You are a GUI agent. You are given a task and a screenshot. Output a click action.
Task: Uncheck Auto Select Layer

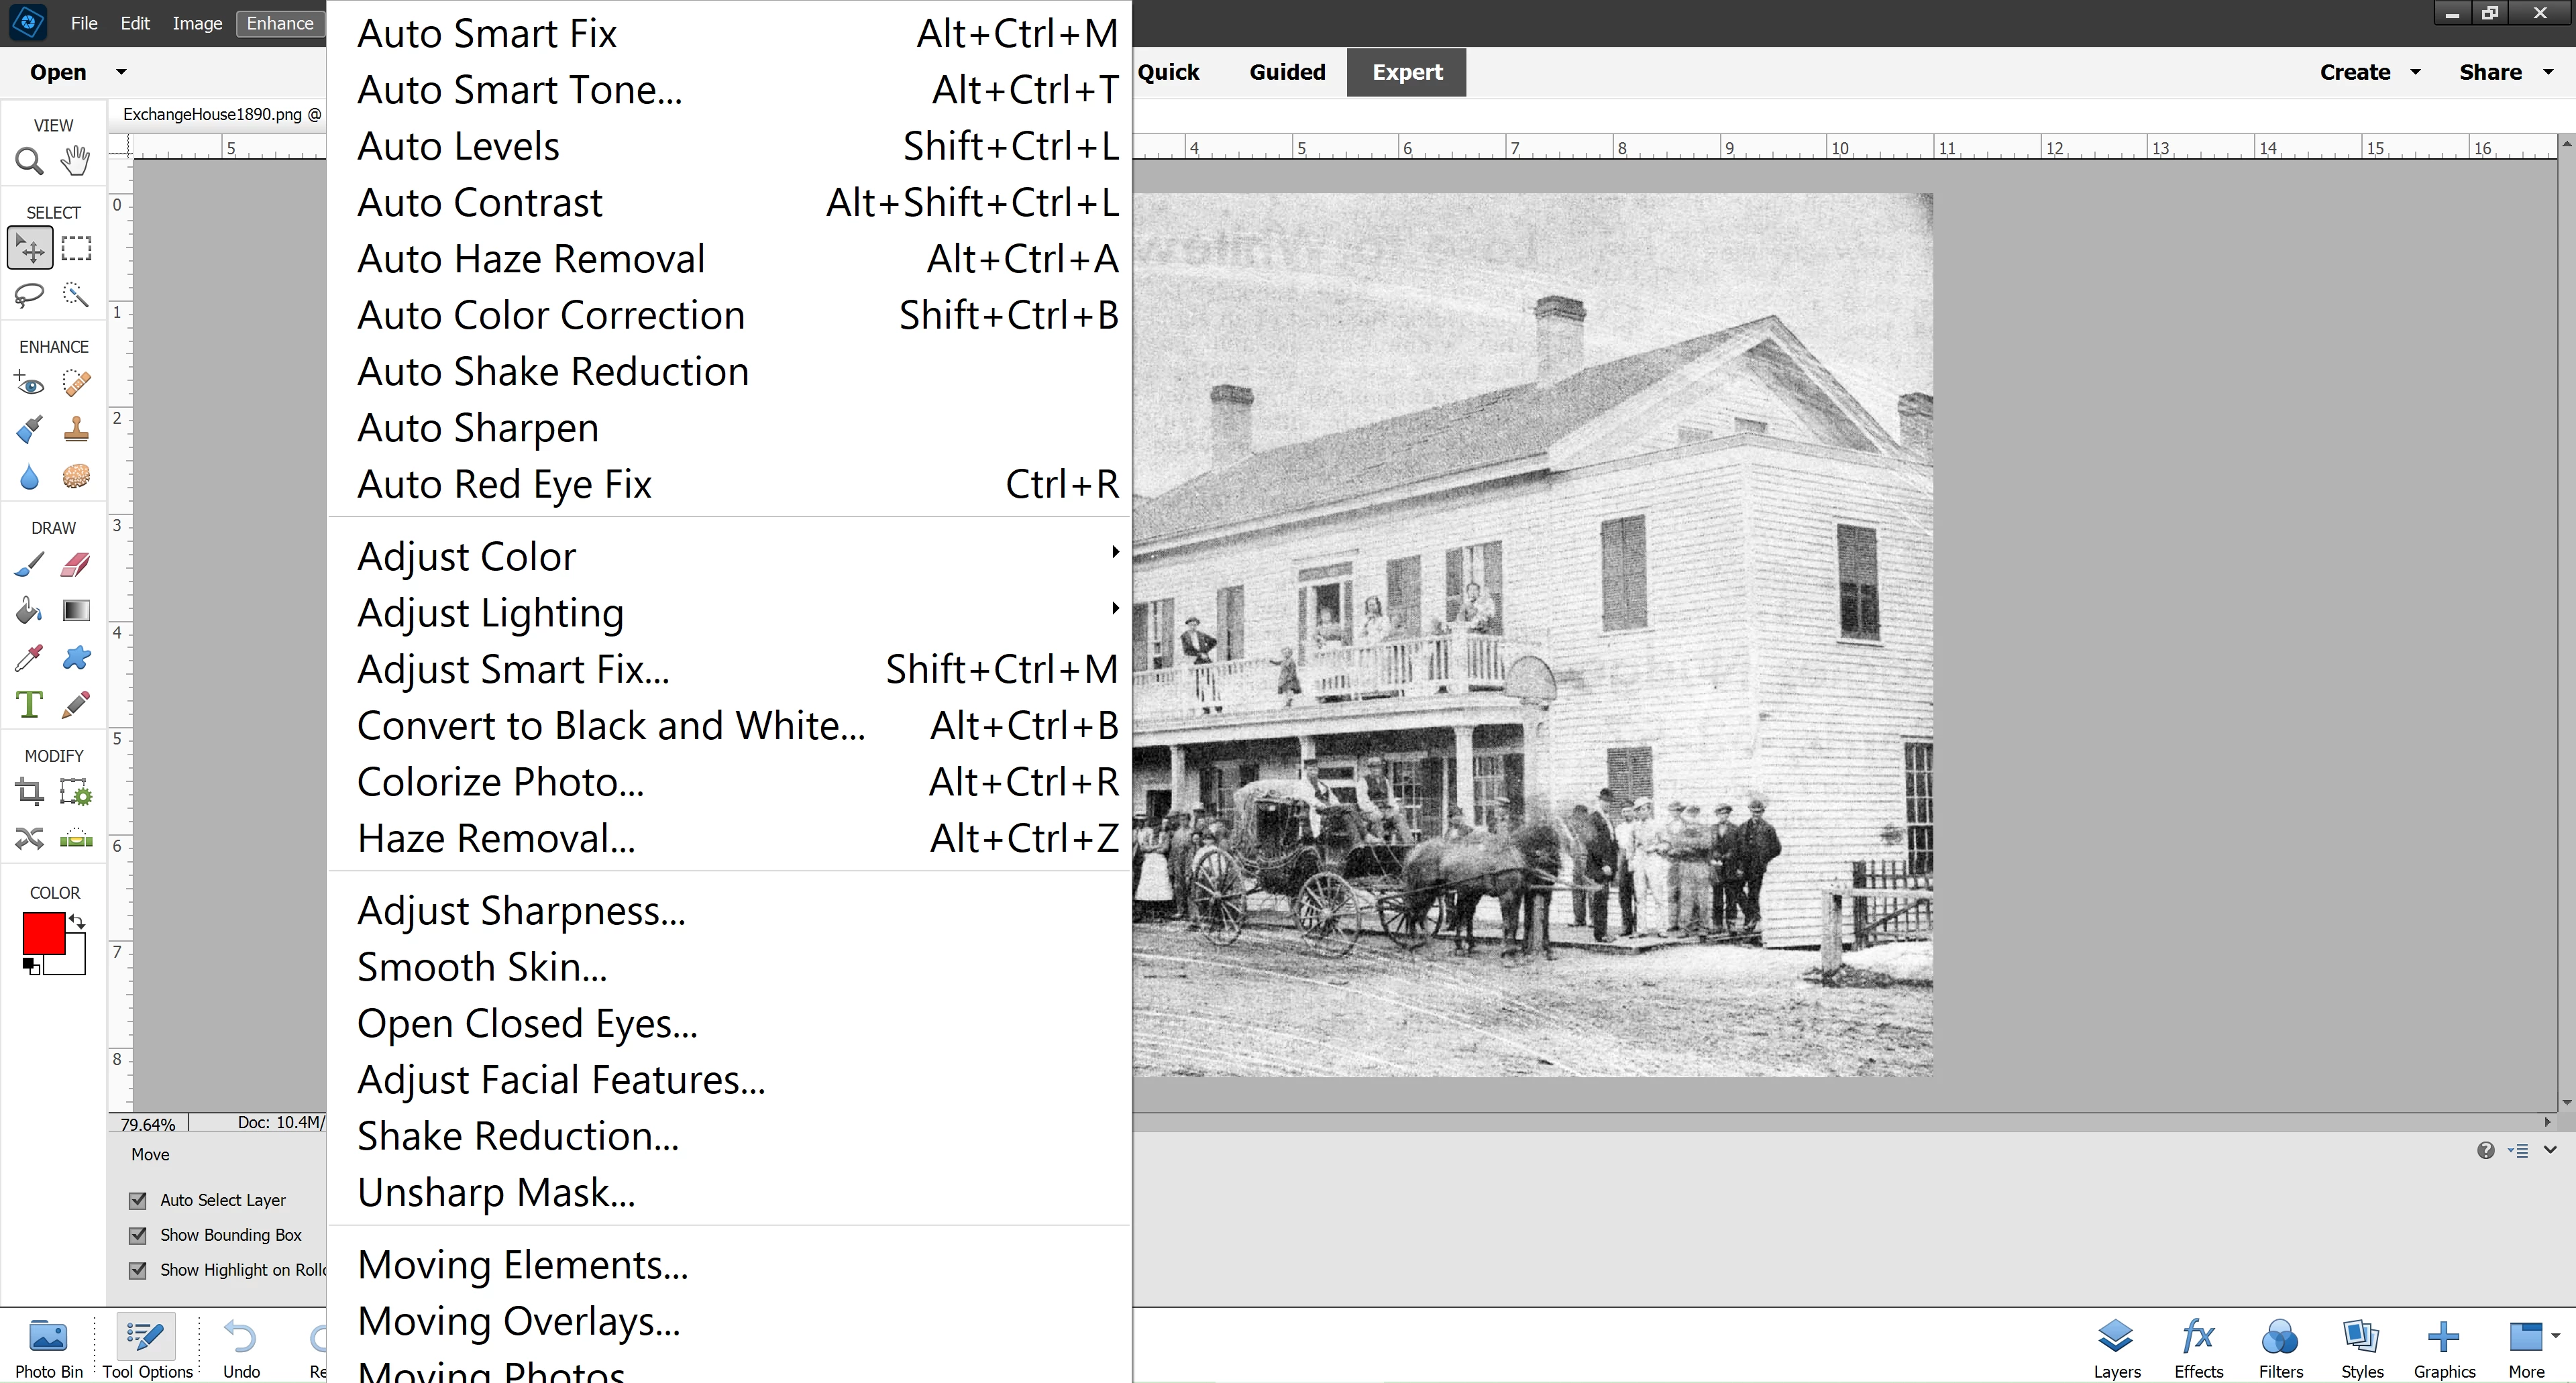[x=138, y=1200]
